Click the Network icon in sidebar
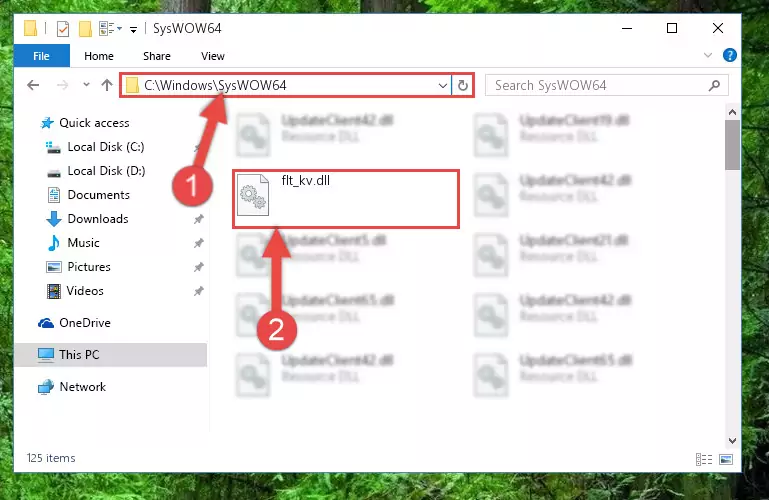769x500 pixels. (46, 387)
